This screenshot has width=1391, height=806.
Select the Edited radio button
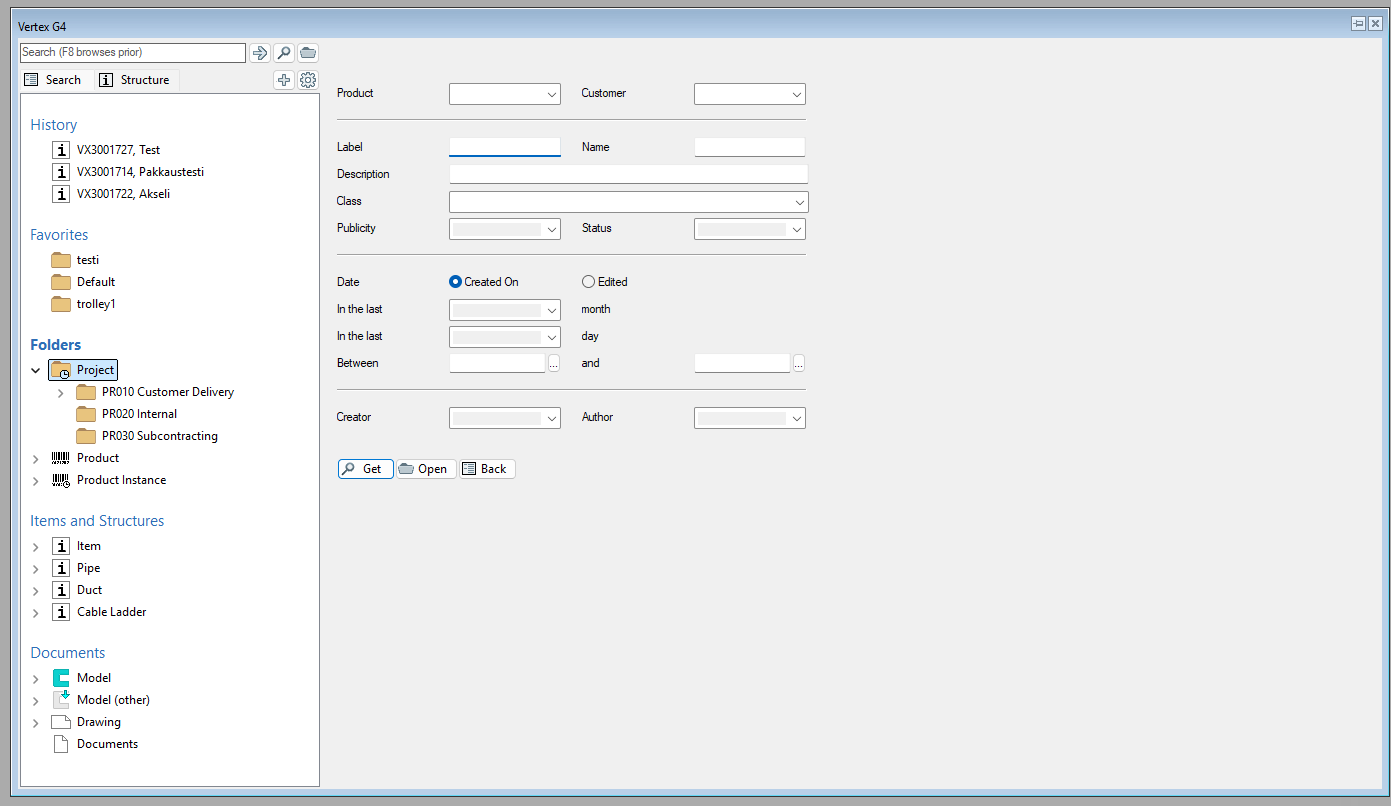click(588, 282)
